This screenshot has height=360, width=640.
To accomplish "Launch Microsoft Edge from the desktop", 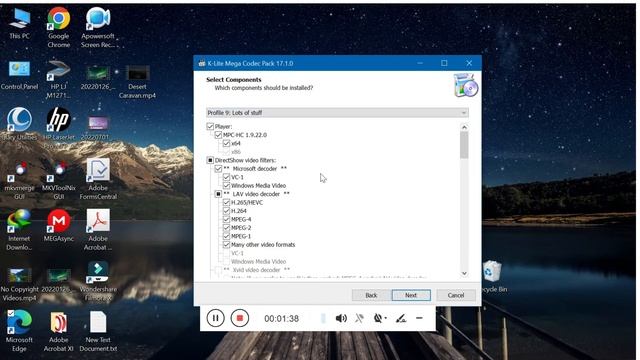I will pyautogui.click(x=19, y=331).
